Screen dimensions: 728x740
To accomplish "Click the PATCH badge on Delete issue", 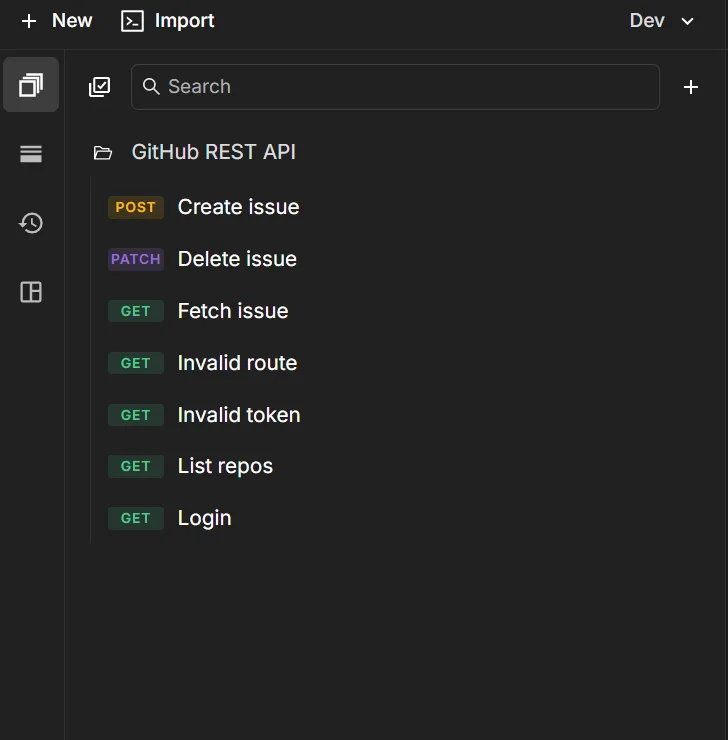I will 136,259.
